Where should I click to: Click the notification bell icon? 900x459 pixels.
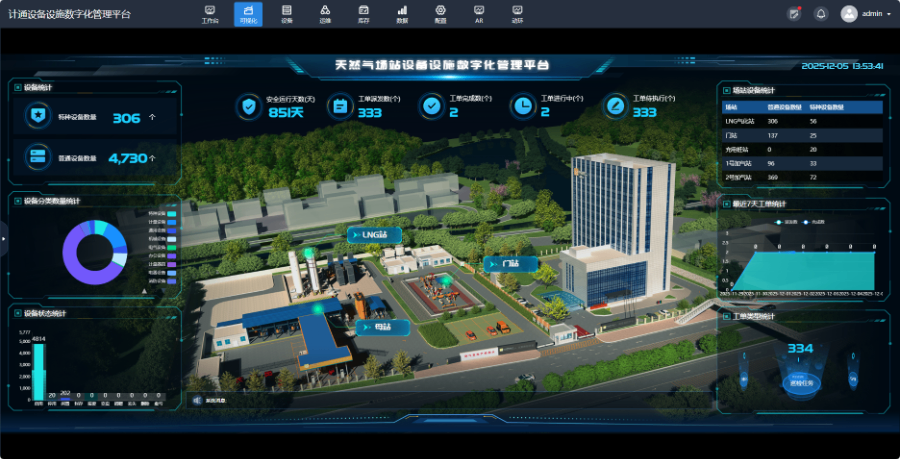821,14
